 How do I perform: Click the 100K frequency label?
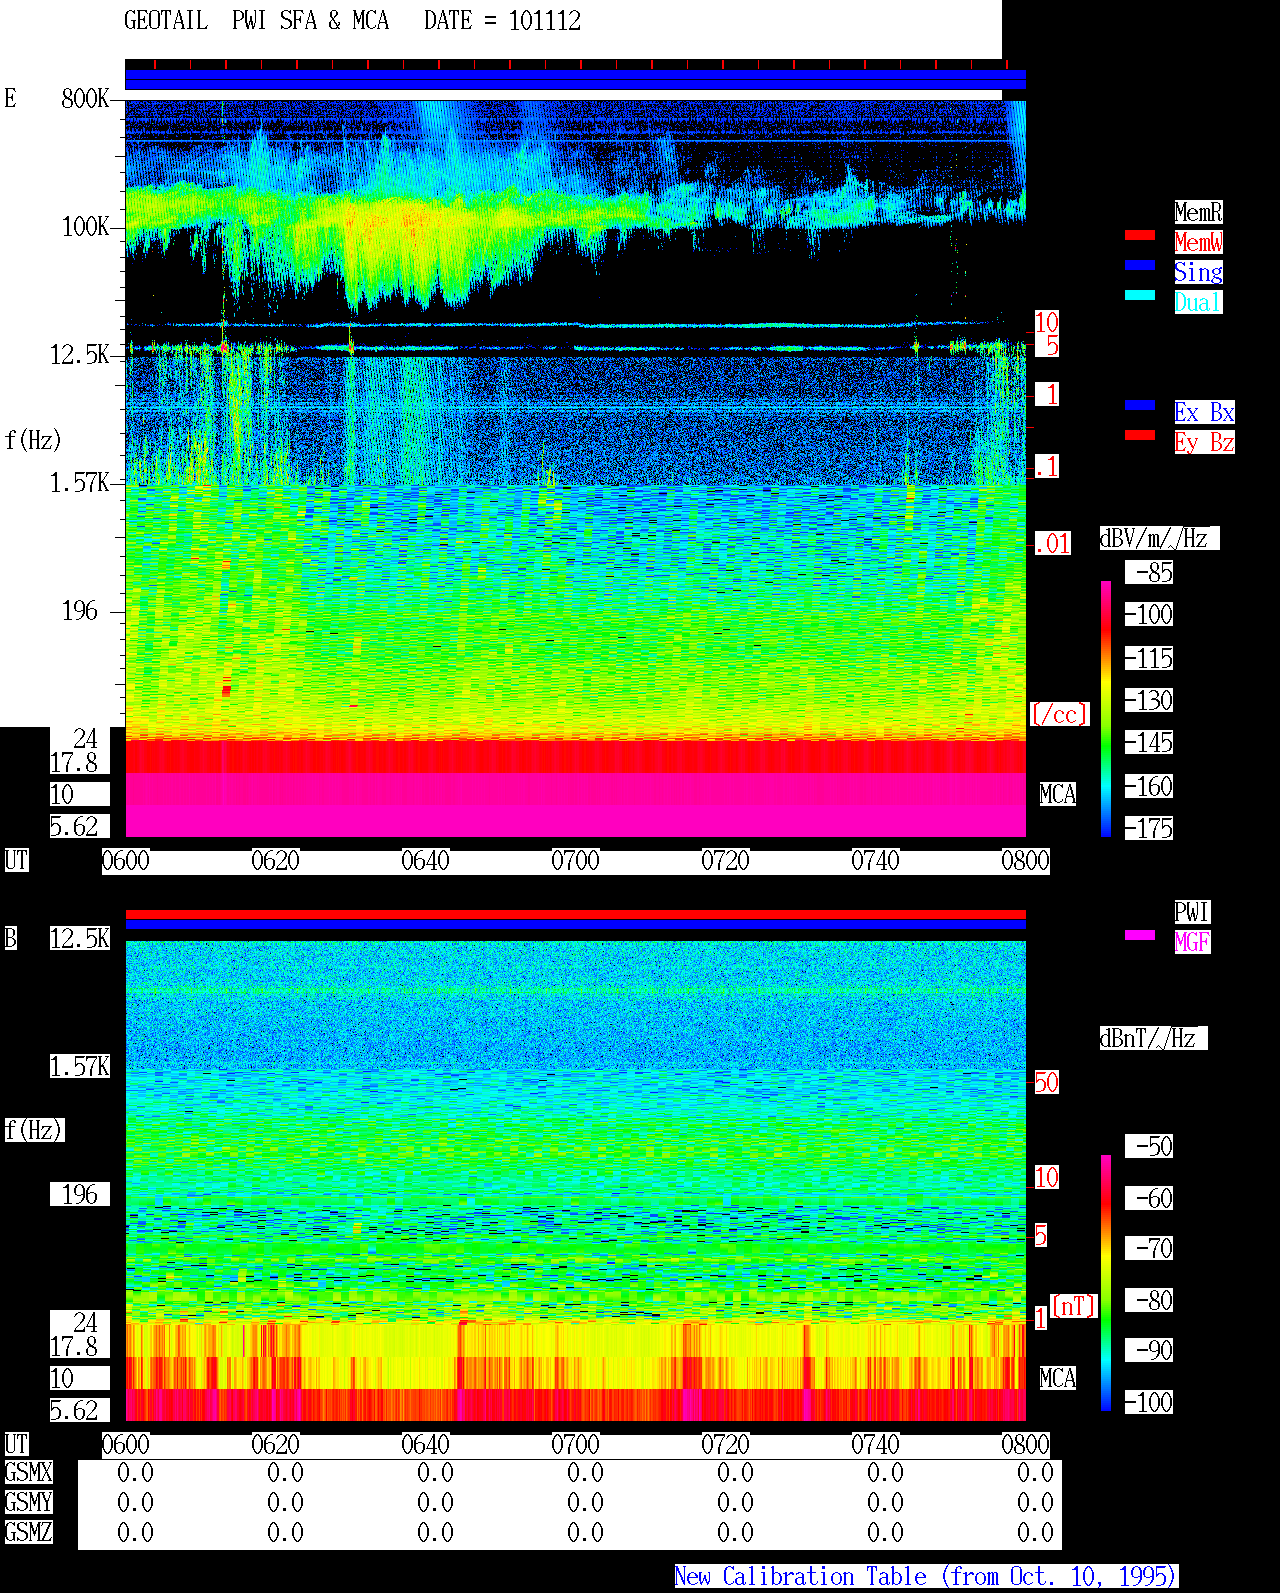coord(85,227)
